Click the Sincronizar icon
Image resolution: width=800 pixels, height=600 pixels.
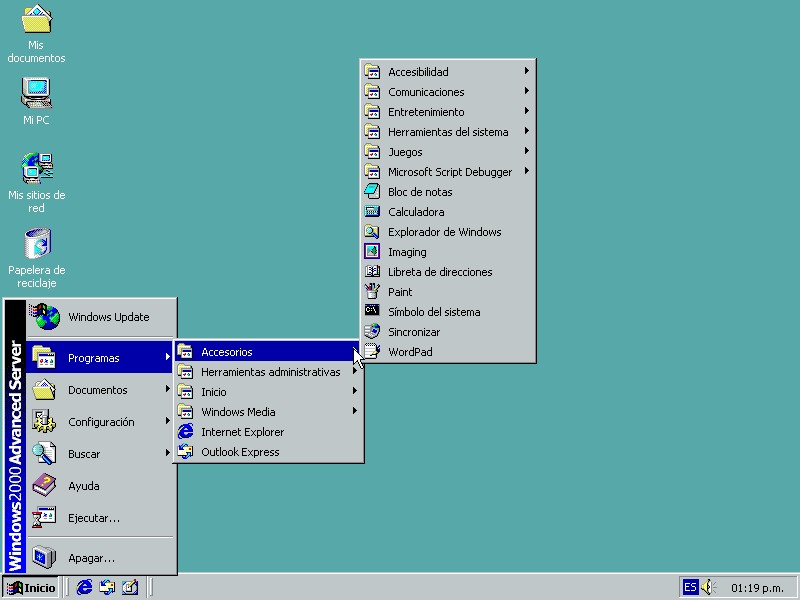point(372,331)
